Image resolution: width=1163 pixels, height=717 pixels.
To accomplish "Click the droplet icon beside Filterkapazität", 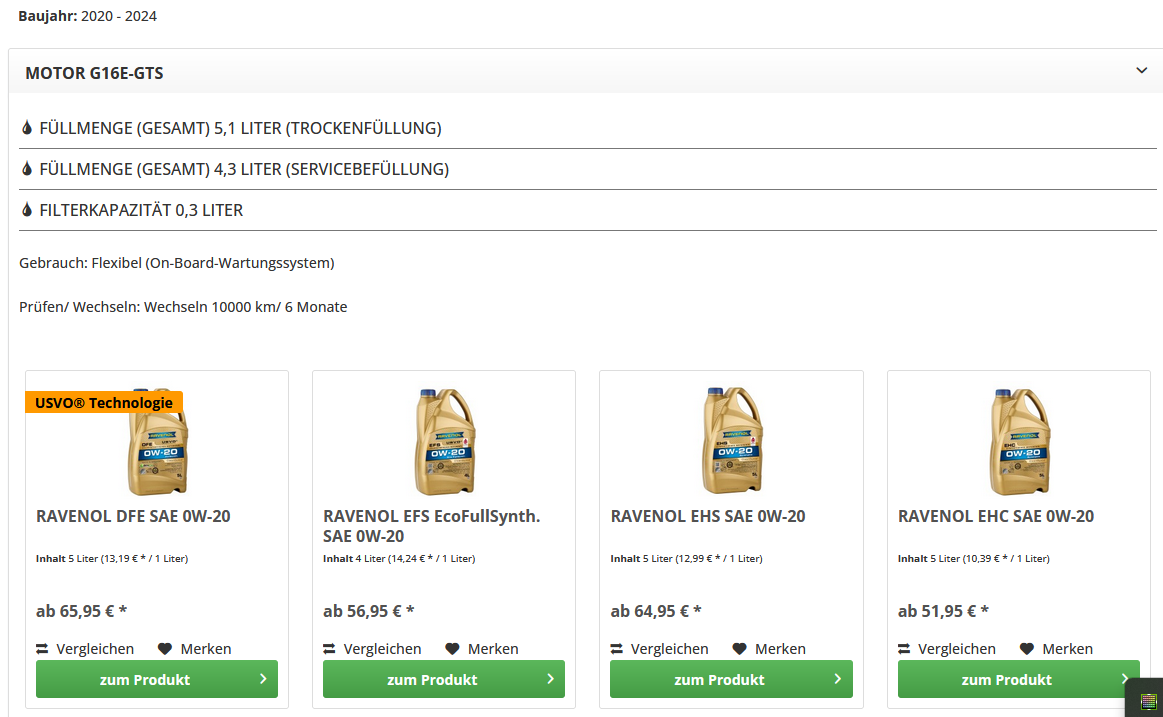I will tap(27, 209).
